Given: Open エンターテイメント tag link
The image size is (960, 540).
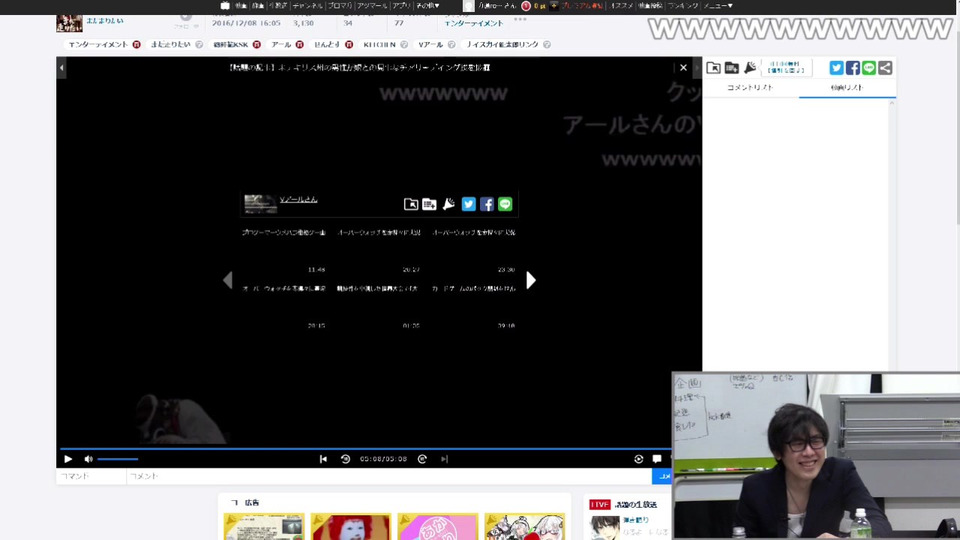Looking at the screenshot, I should click(98, 45).
